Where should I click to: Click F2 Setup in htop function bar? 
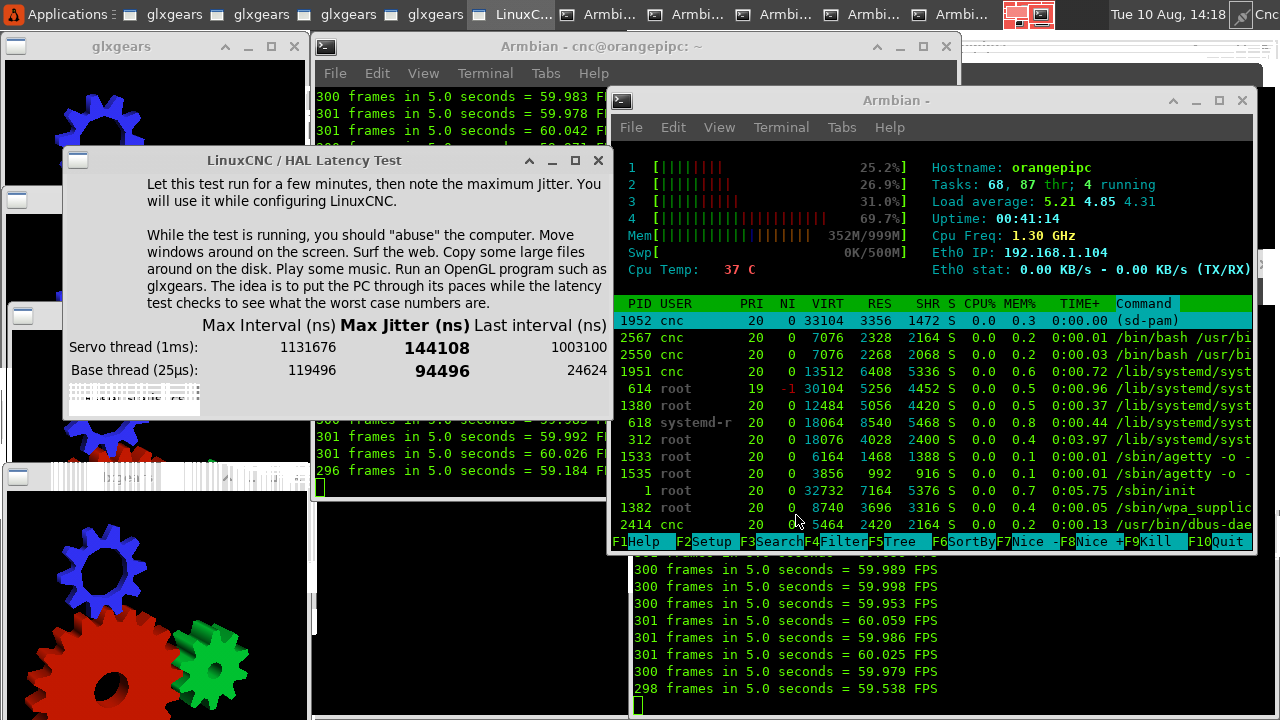click(708, 541)
